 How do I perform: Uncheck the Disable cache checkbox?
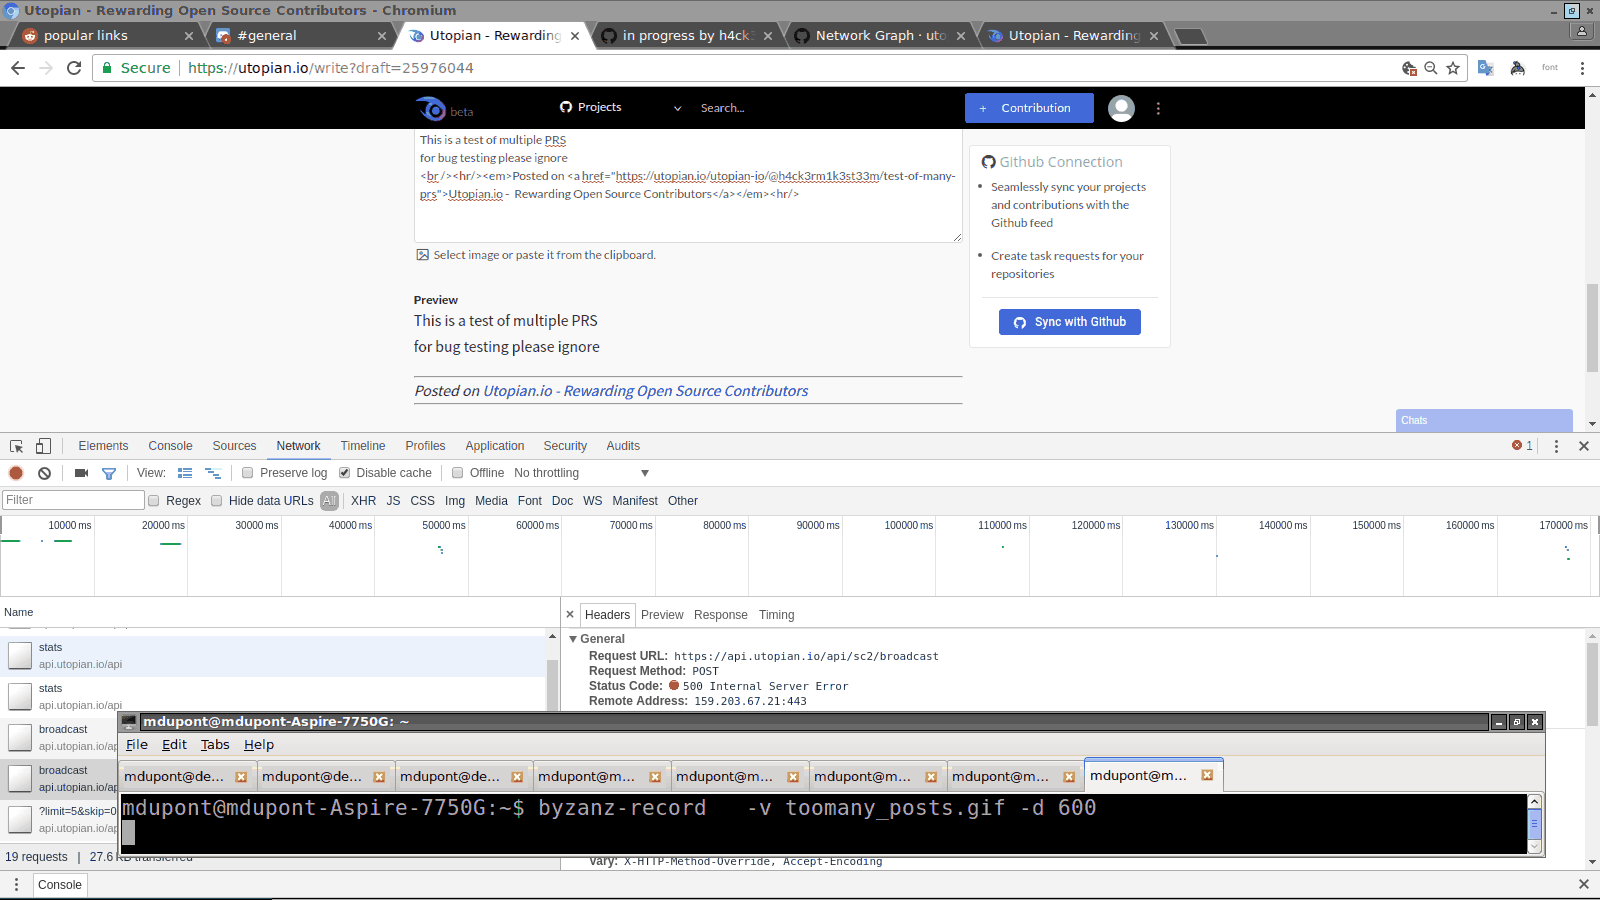(x=344, y=473)
